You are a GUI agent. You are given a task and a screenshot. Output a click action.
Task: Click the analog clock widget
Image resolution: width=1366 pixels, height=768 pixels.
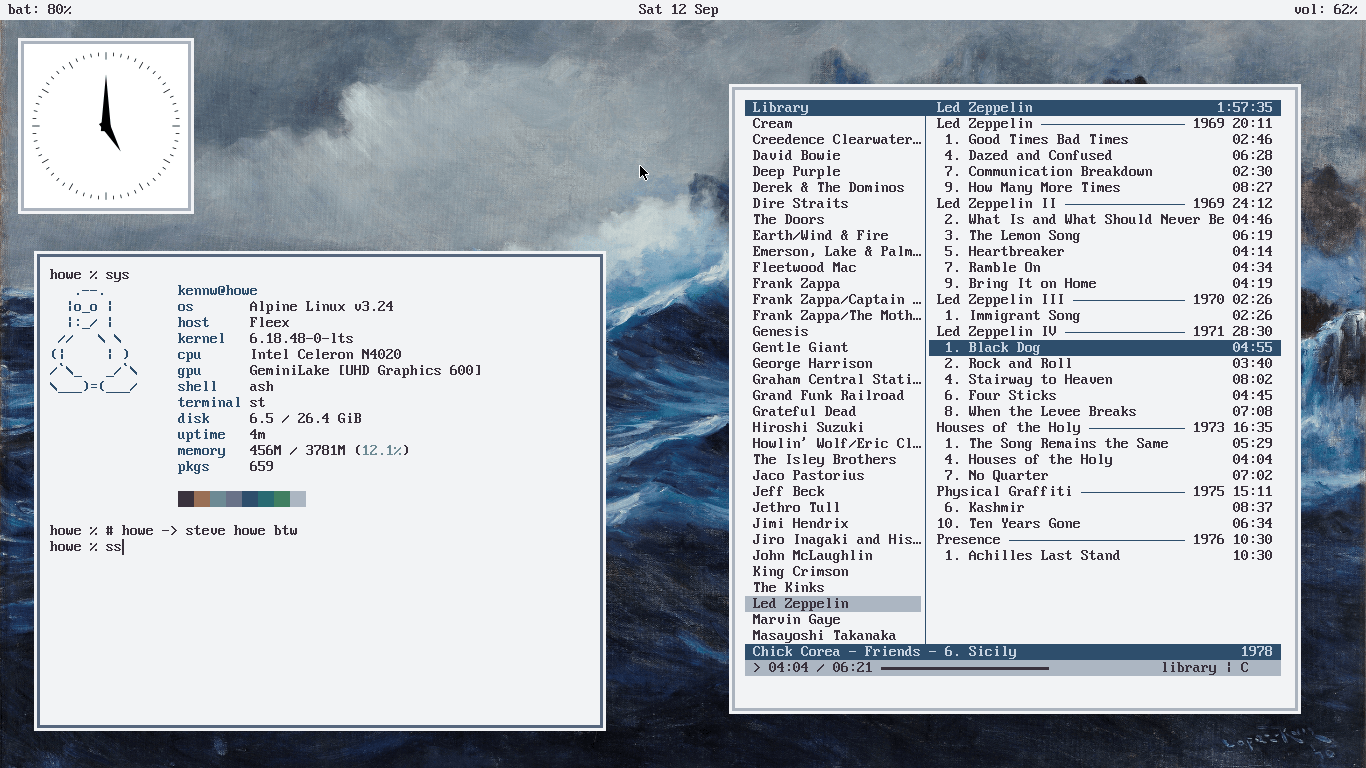coord(106,126)
